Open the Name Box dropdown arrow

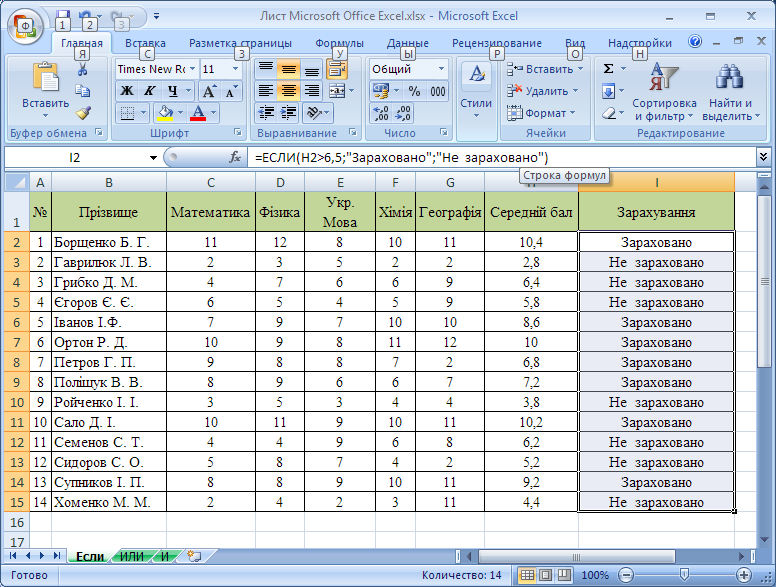153,158
